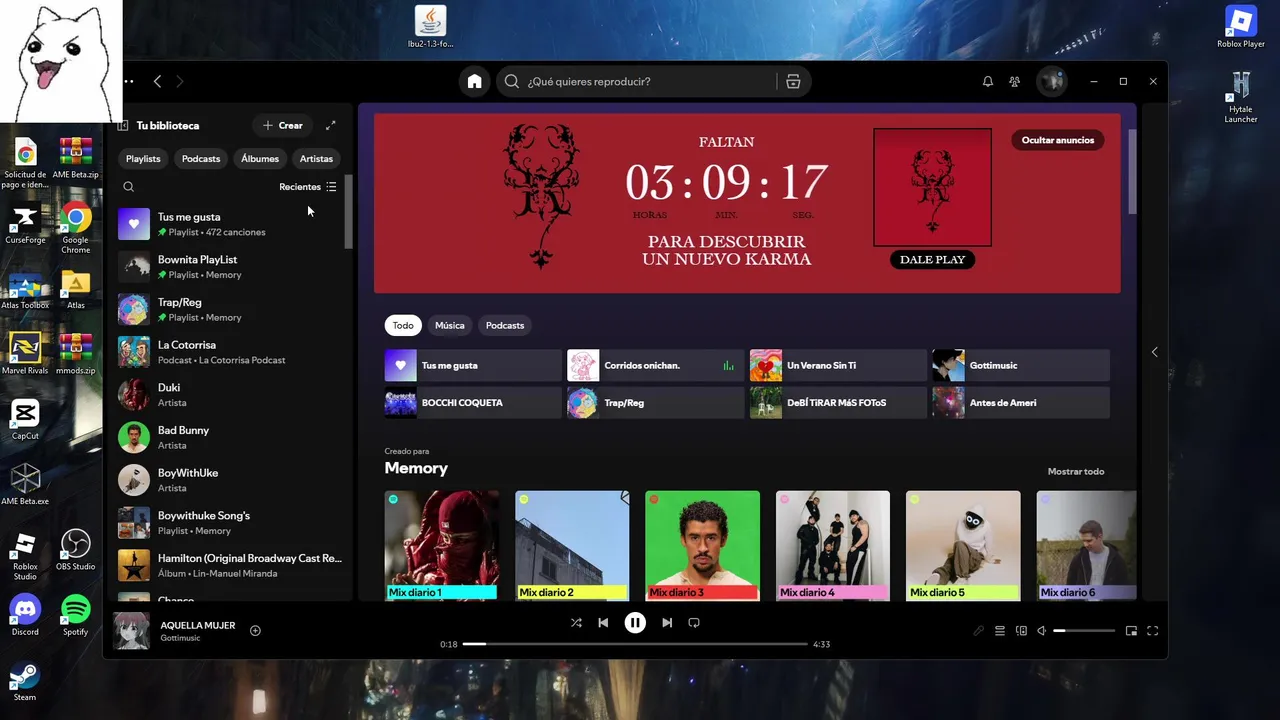Open Mix diario 5 card
The image size is (1280, 720).
click(963, 545)
